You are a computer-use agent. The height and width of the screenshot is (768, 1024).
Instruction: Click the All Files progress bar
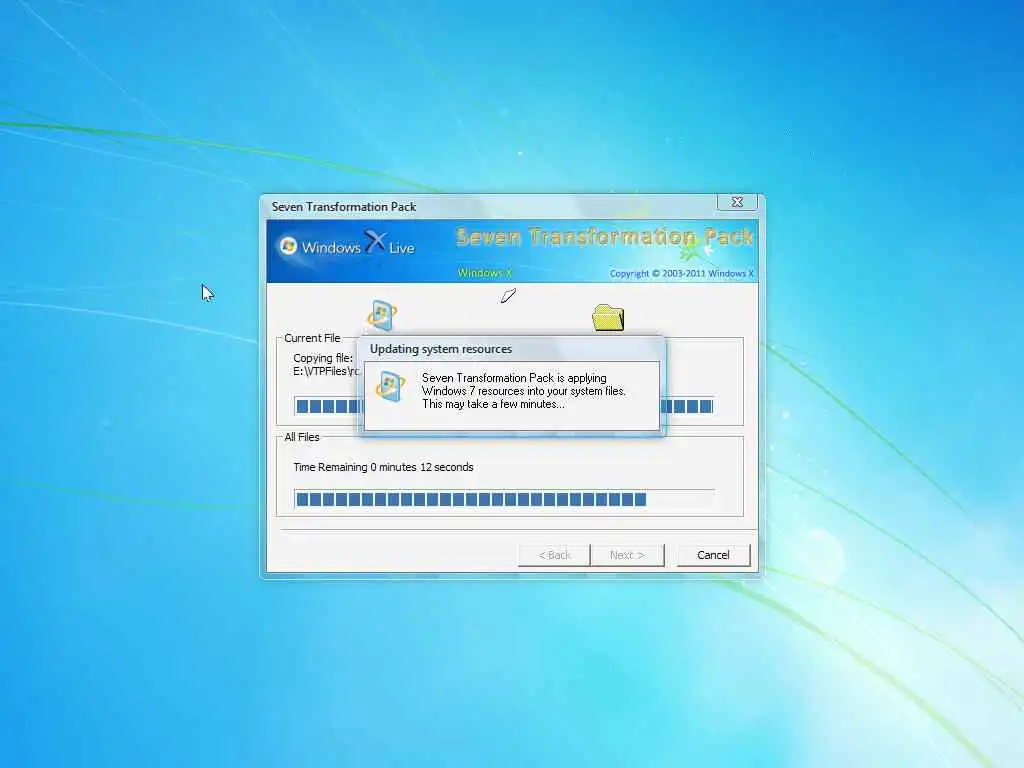[x=504, y=500]
